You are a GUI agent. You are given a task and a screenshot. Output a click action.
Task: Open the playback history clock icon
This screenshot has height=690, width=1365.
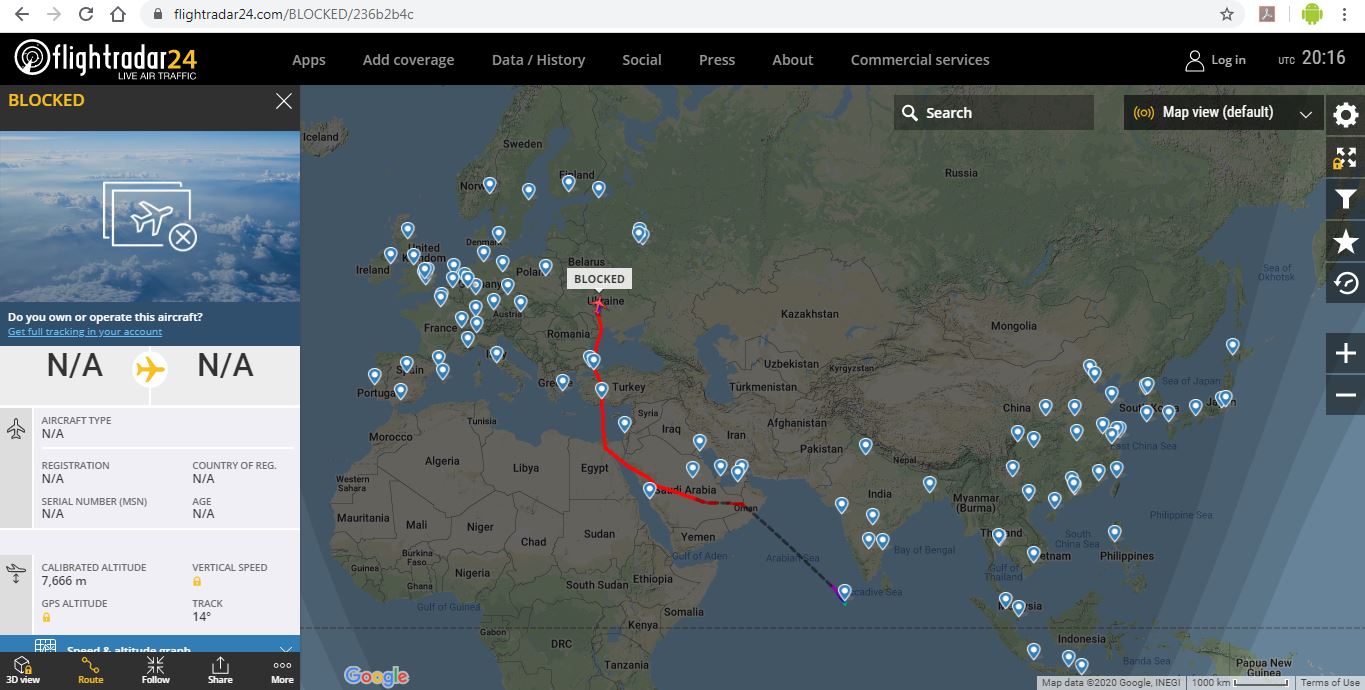(1346, 283)
